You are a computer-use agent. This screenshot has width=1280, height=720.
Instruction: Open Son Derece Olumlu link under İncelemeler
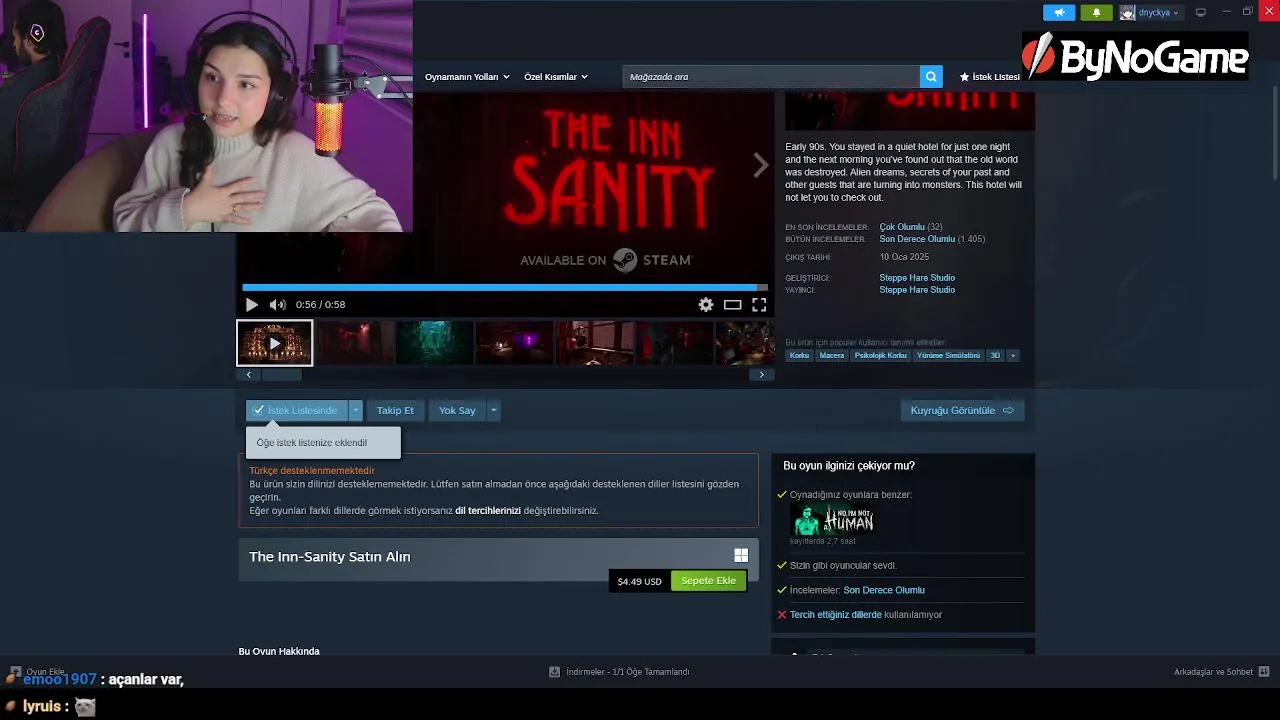(884, 590)
